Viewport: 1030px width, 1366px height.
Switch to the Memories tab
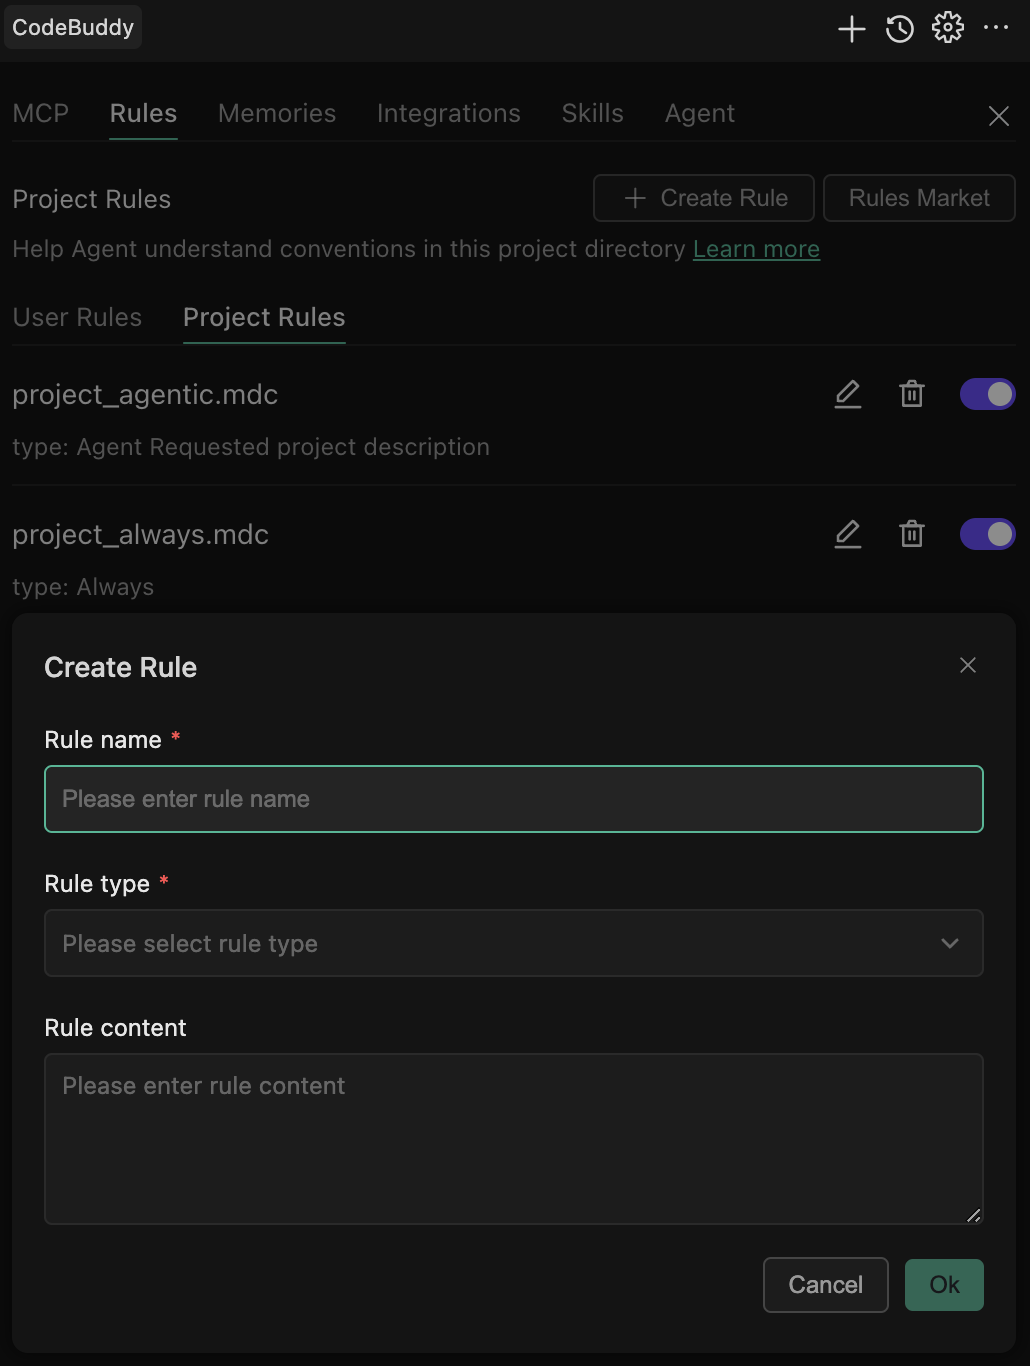277,114
